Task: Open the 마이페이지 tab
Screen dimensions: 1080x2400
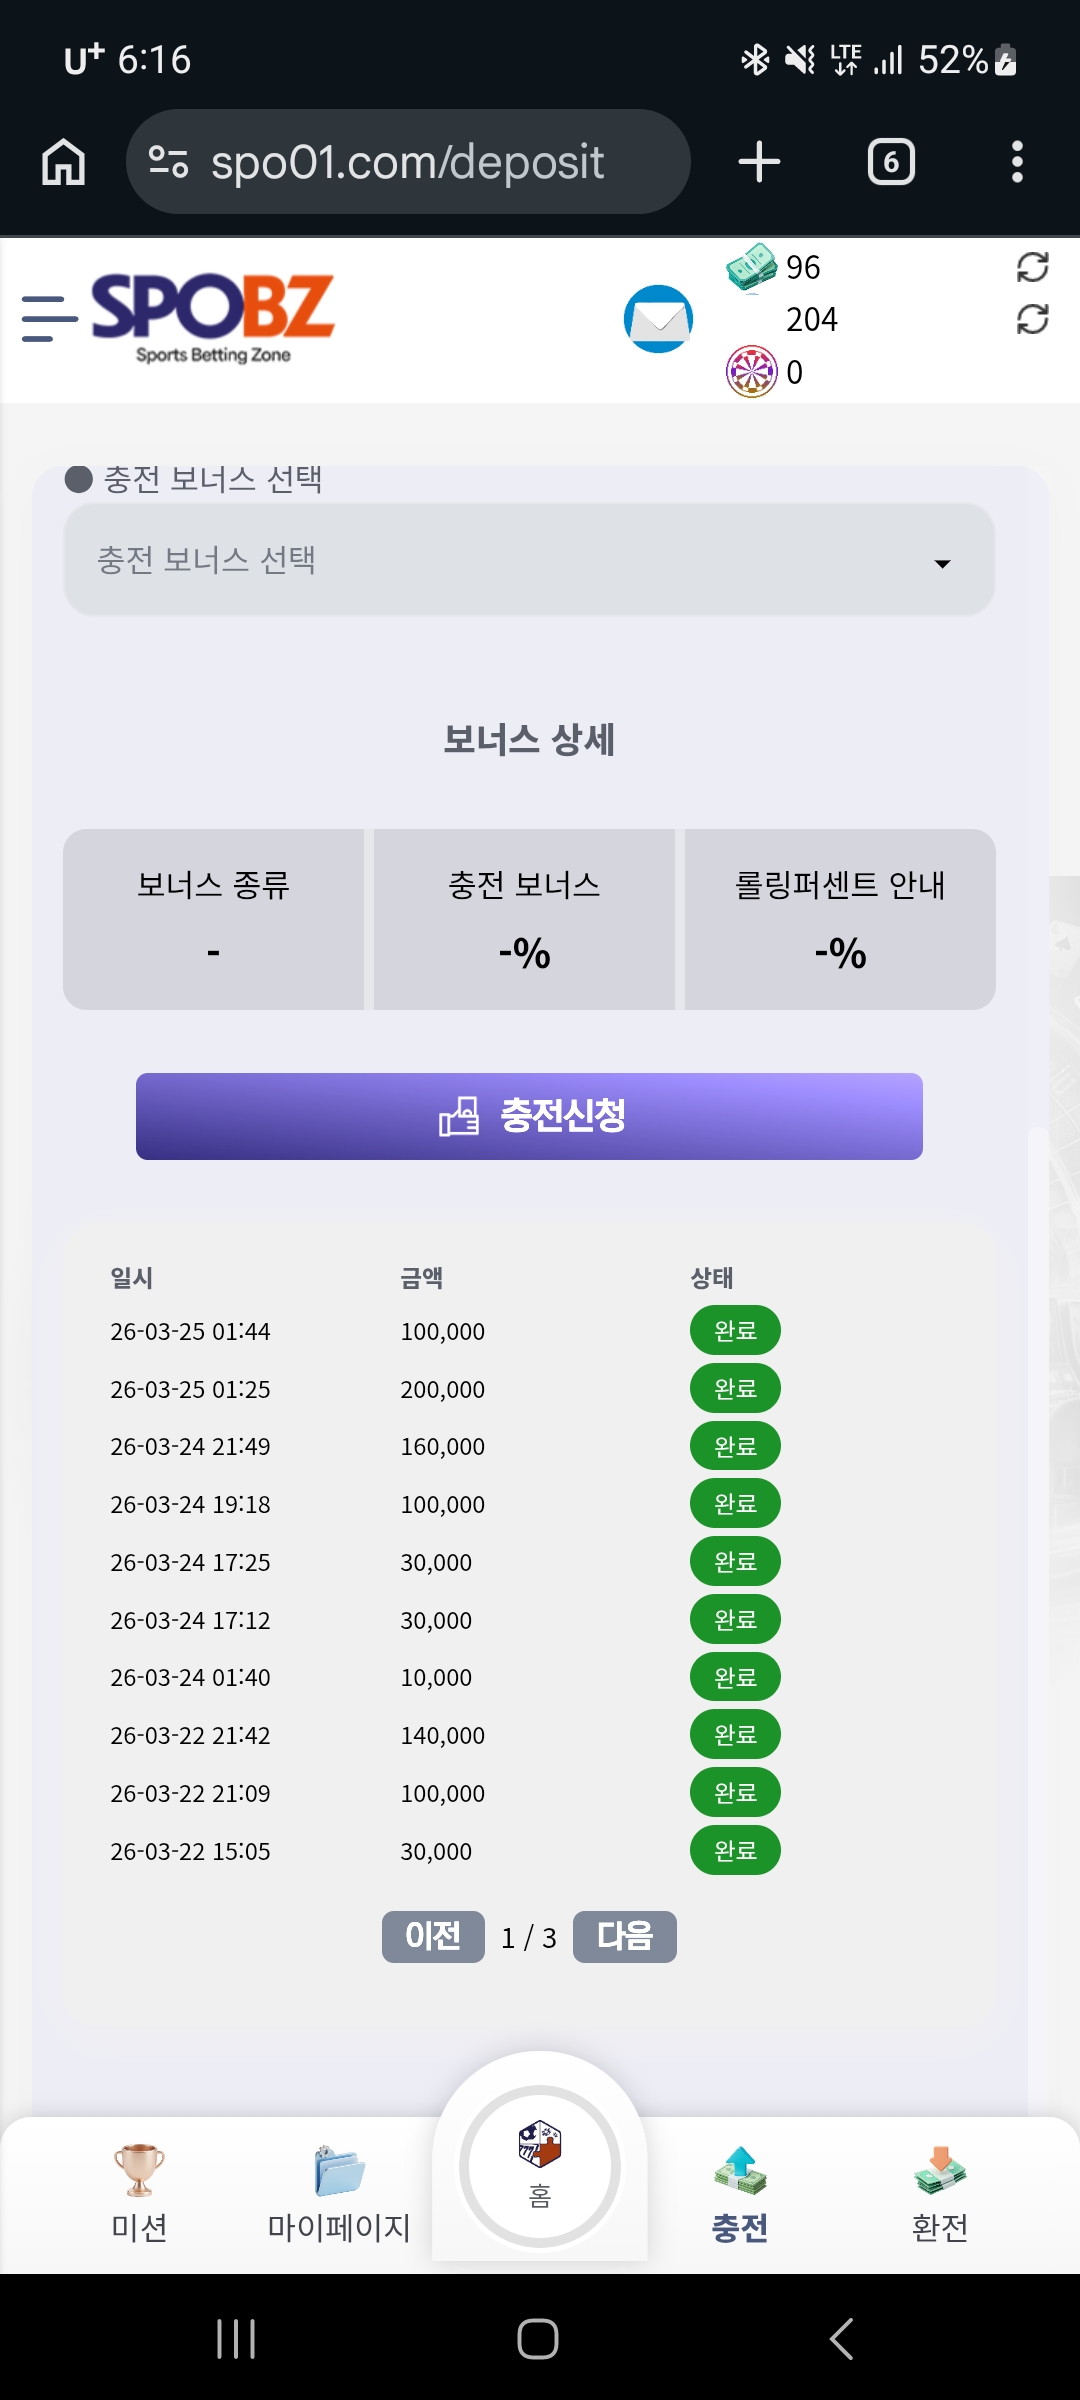Action: pos(339,2194)
